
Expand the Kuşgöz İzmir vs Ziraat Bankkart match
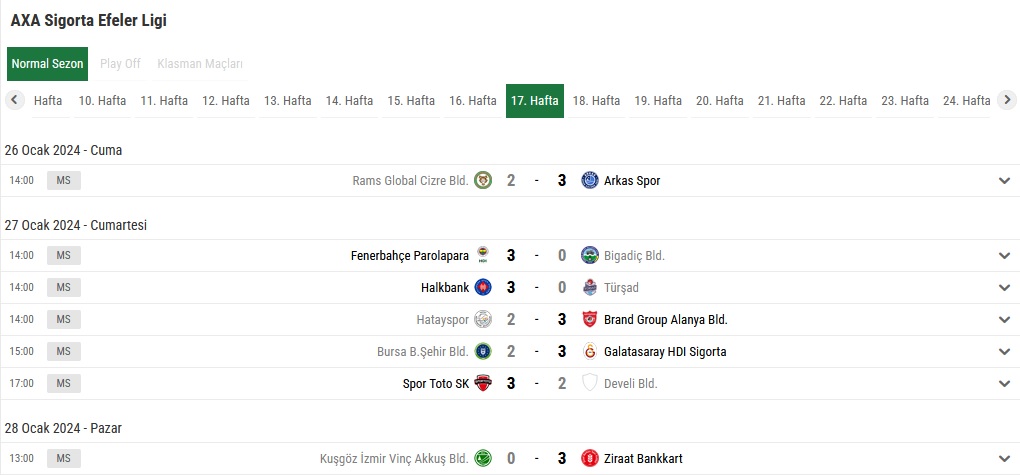pos(1004,459)
